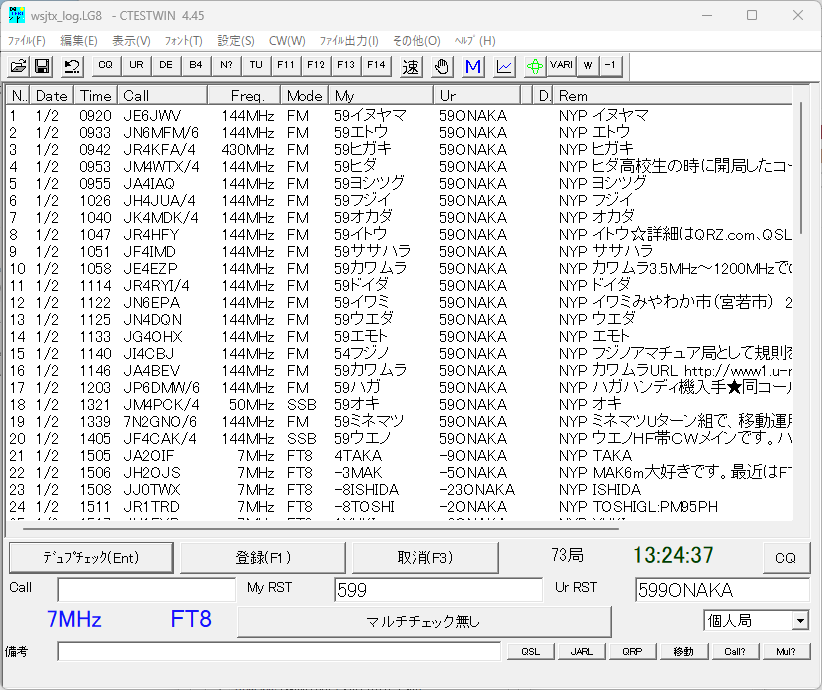This screenshot has width=822, height=690.
Task: Click the Mode column header
Action: coord(305,95)
